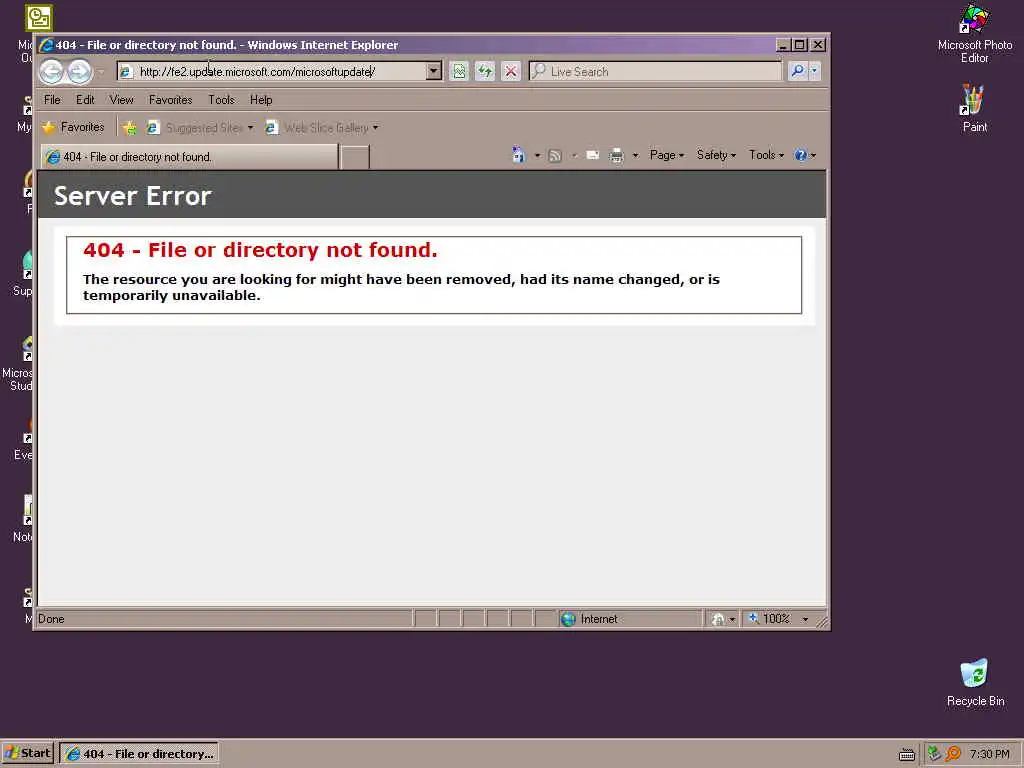Viewport: 1024px width, 768px height.
Task: Open the Recycle Bin desktop icon
Action: point(975,682)
